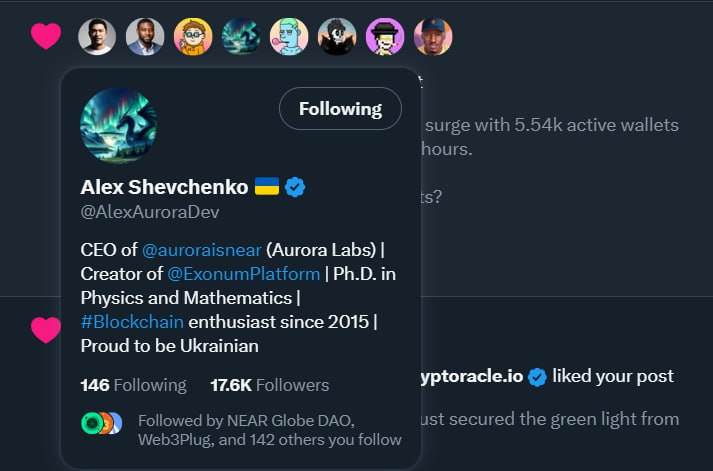The width and height of the screenshot is (713, 471).
Task: Open the orange cartoon avatar with glasses
Action: [193, 37]
